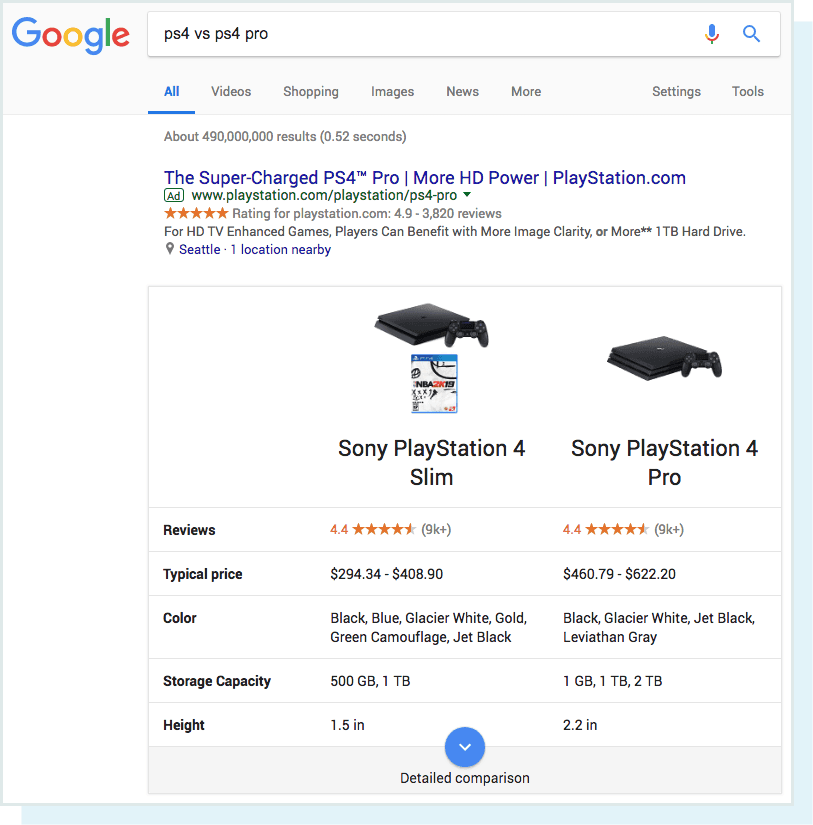Click the microphone icon for voice search
813x825 pixels.
[712, 33]
